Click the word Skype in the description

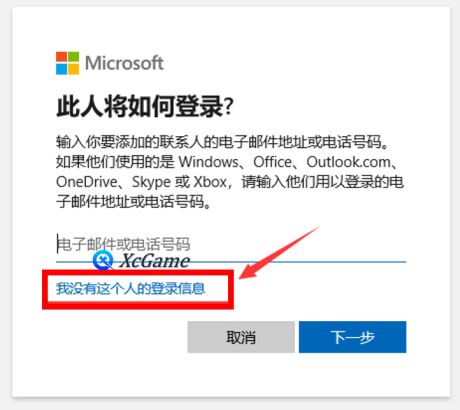pos(152,183)
